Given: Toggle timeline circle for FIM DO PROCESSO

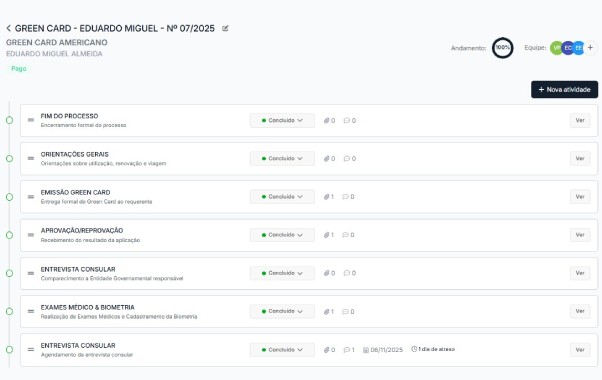Looking at the screenshot, I should (x=10, y=120).
